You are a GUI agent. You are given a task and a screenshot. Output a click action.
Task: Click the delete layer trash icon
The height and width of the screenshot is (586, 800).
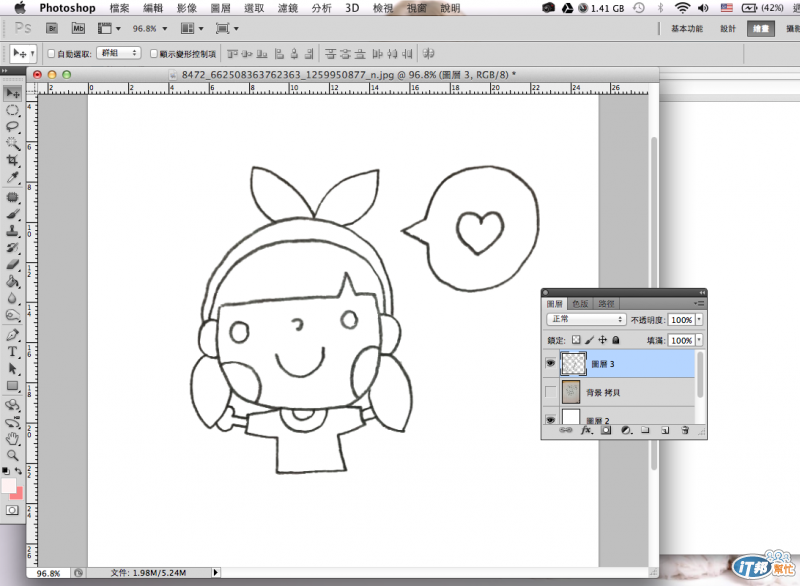(x=685, y=430)
